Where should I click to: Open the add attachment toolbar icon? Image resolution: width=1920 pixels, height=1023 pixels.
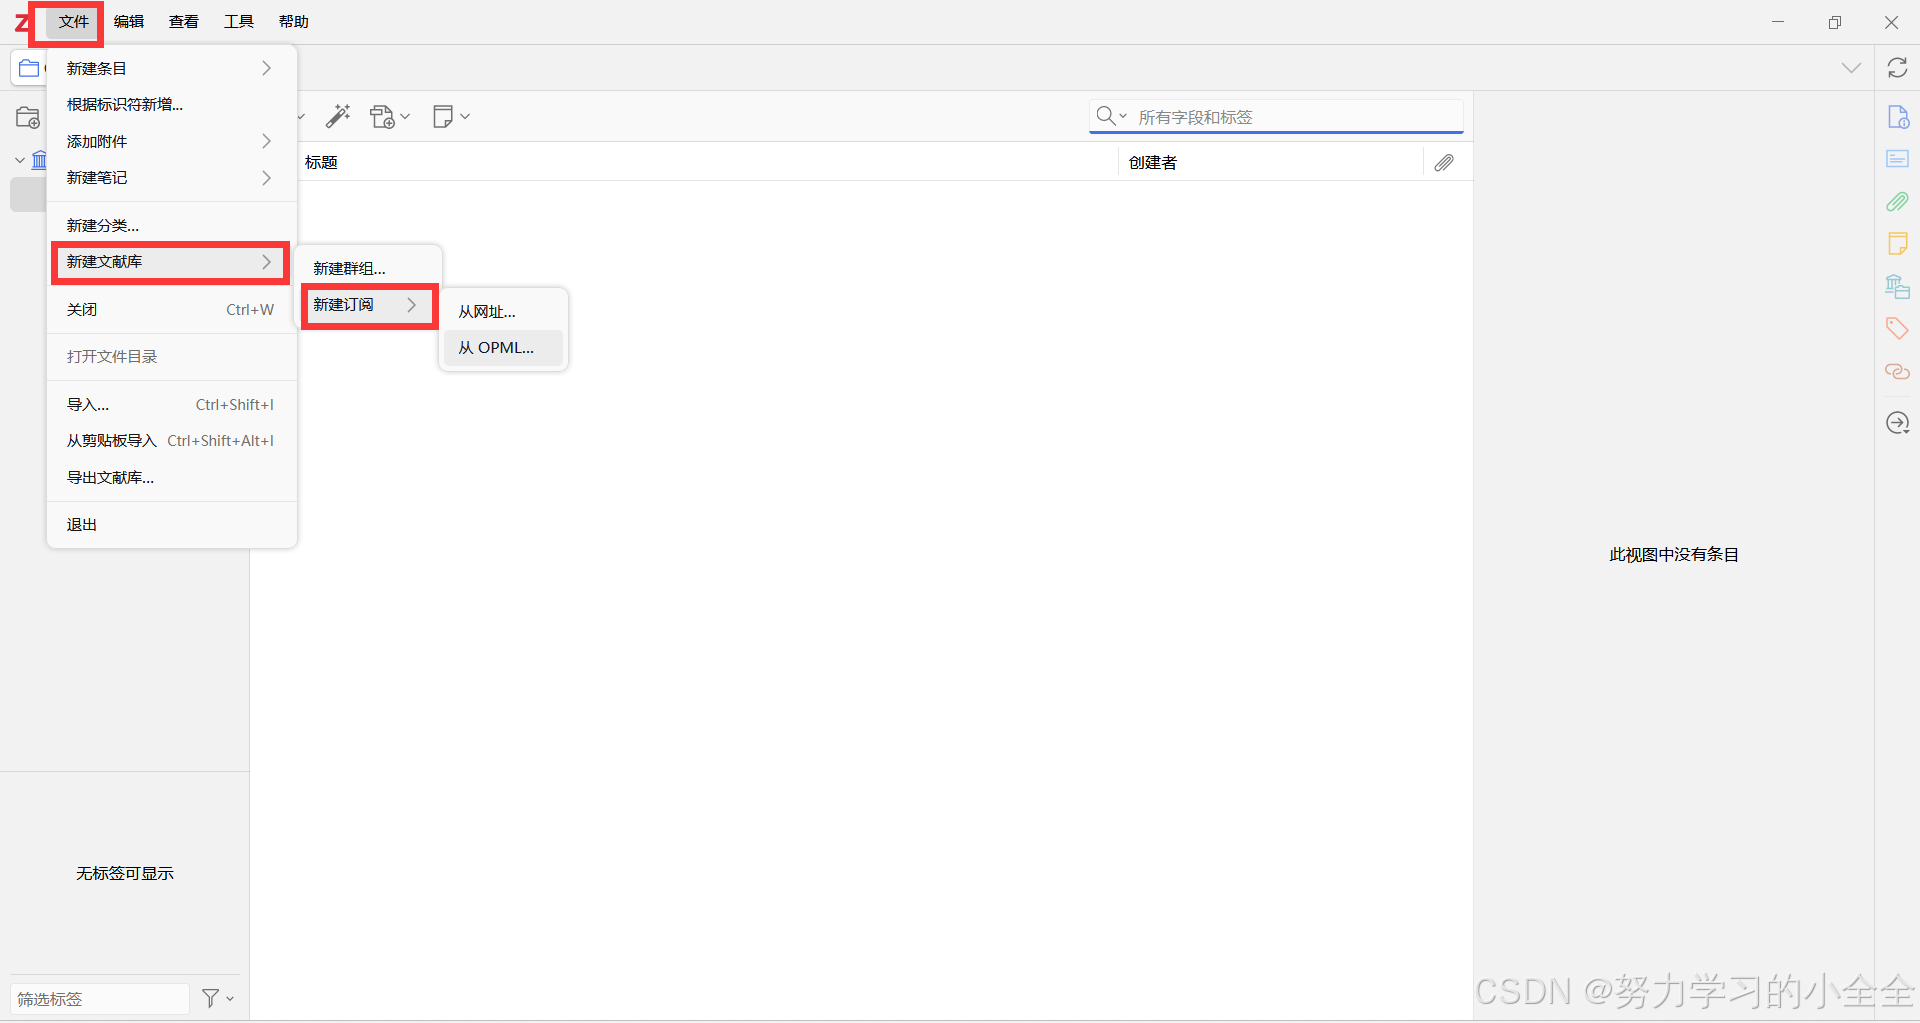click(x=389, y=117)
